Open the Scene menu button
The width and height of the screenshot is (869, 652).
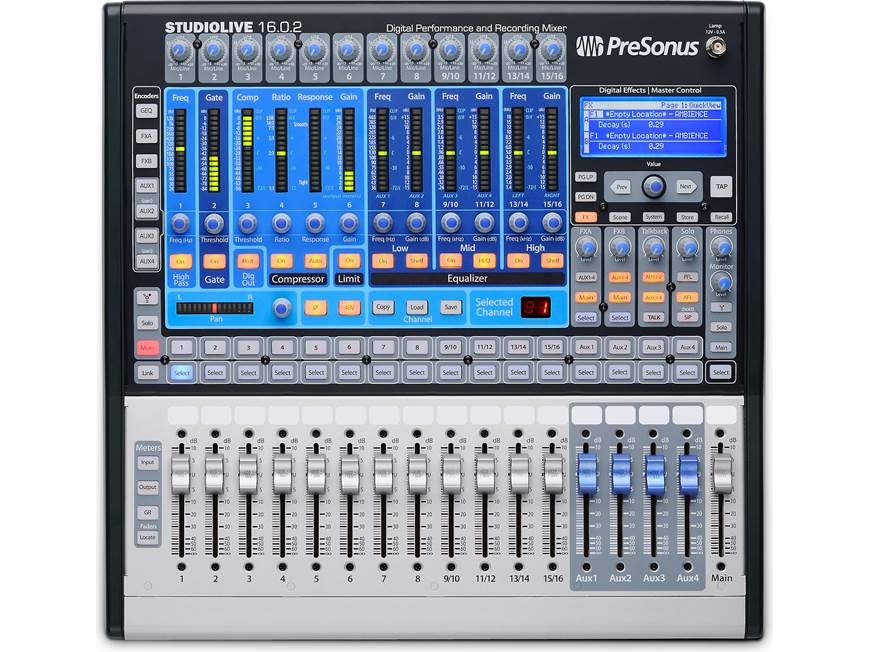(620, 217)
